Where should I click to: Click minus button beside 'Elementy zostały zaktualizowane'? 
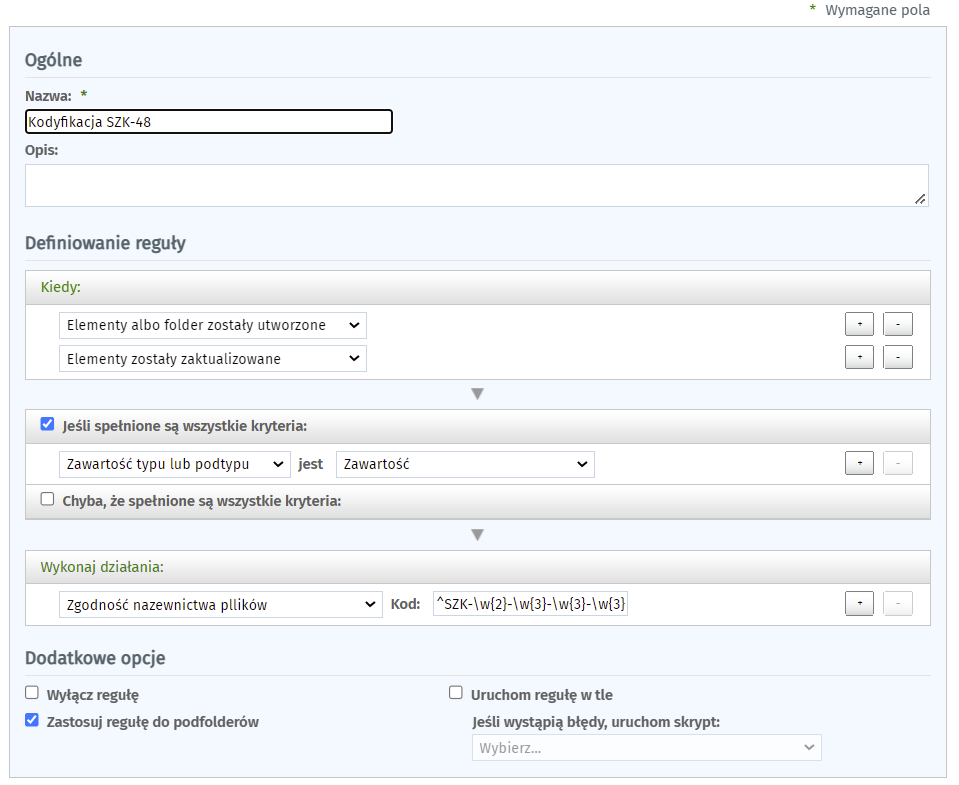coord(898,358)
